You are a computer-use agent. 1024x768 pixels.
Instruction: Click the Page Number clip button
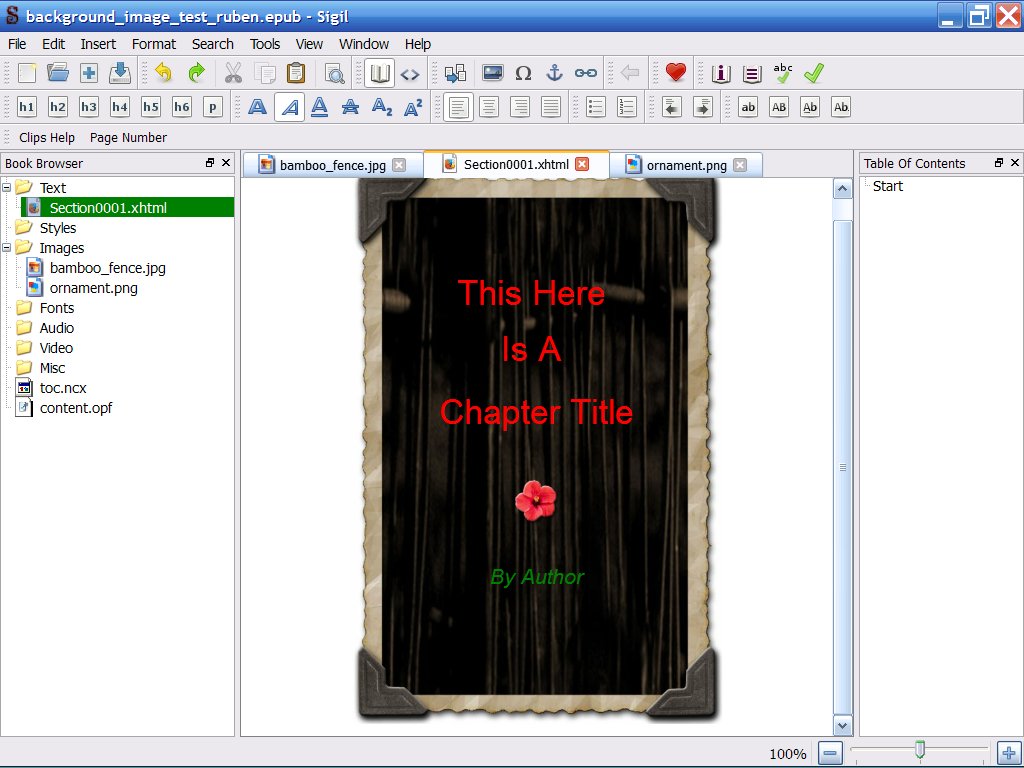pos(128,138)
